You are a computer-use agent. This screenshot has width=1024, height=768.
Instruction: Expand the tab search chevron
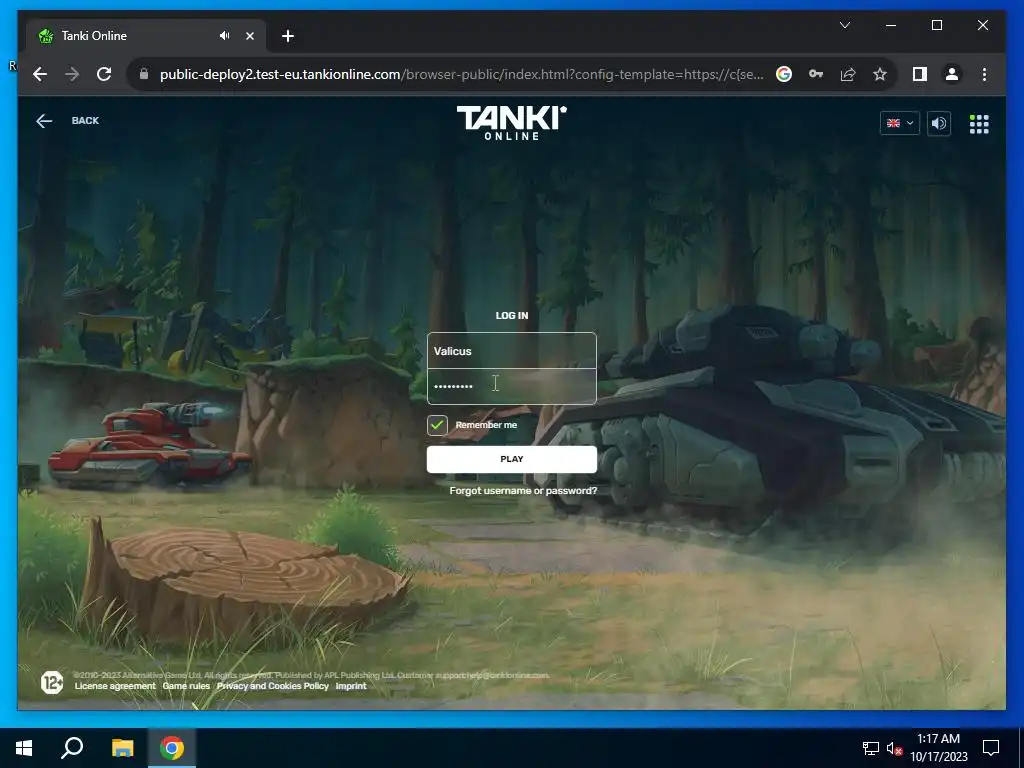click(844, 25)
